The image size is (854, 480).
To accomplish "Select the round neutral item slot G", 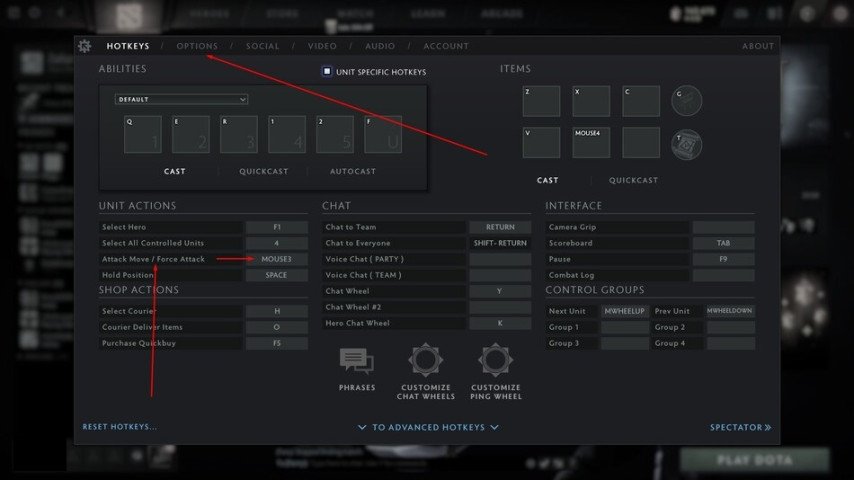I will [687, 100].
